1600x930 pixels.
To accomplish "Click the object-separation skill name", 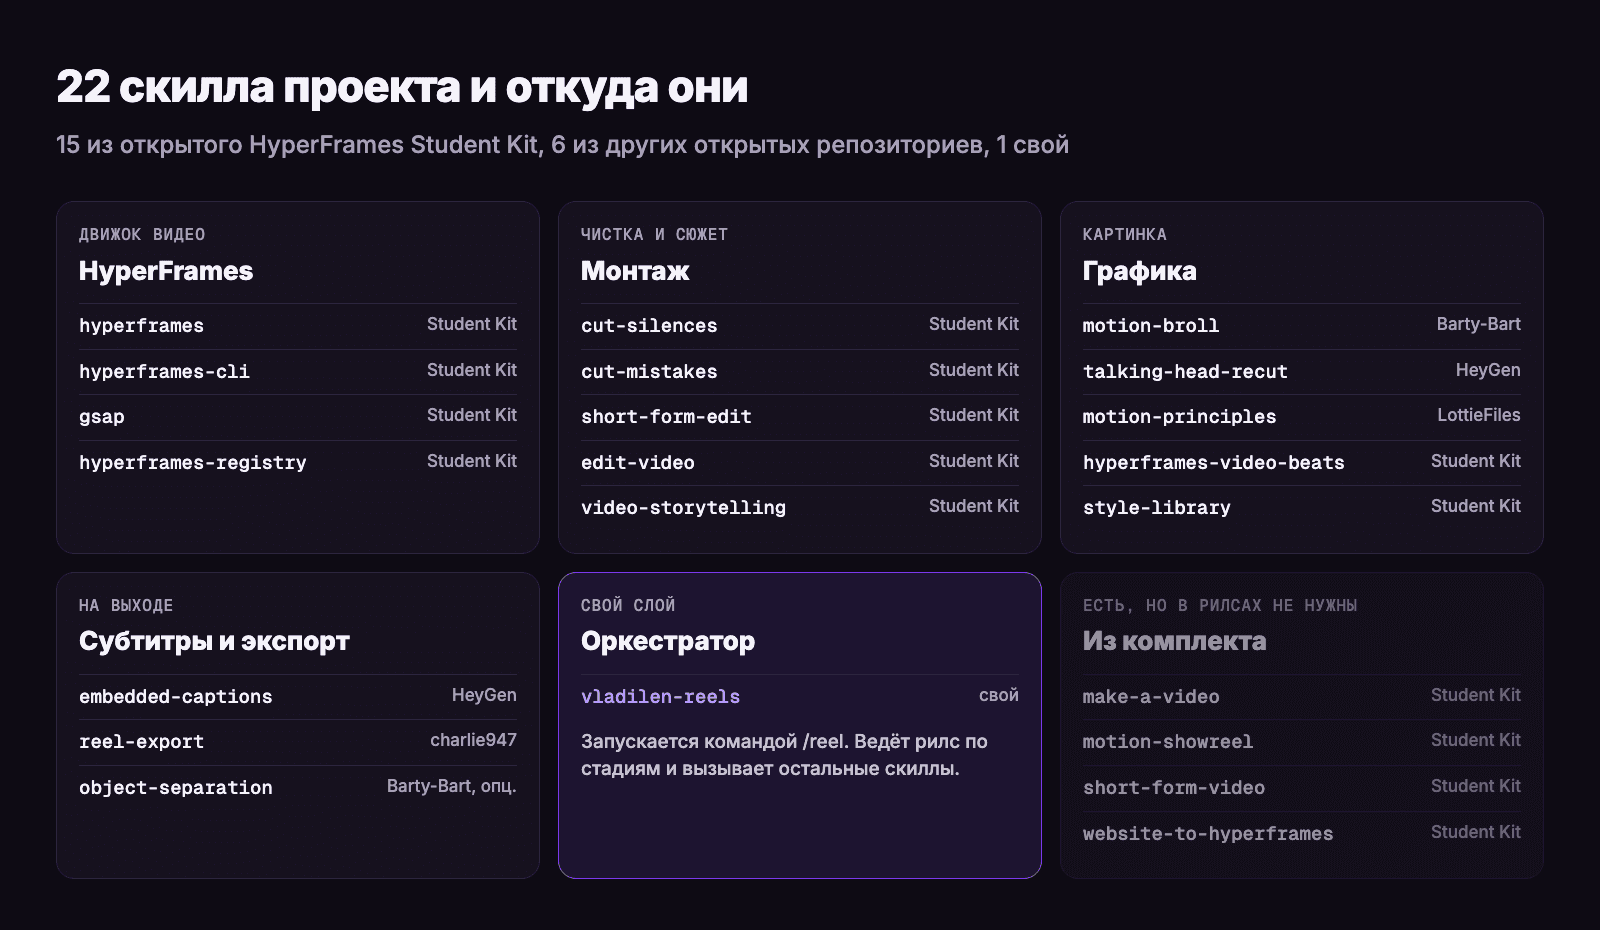I will [x=175, y=788].
